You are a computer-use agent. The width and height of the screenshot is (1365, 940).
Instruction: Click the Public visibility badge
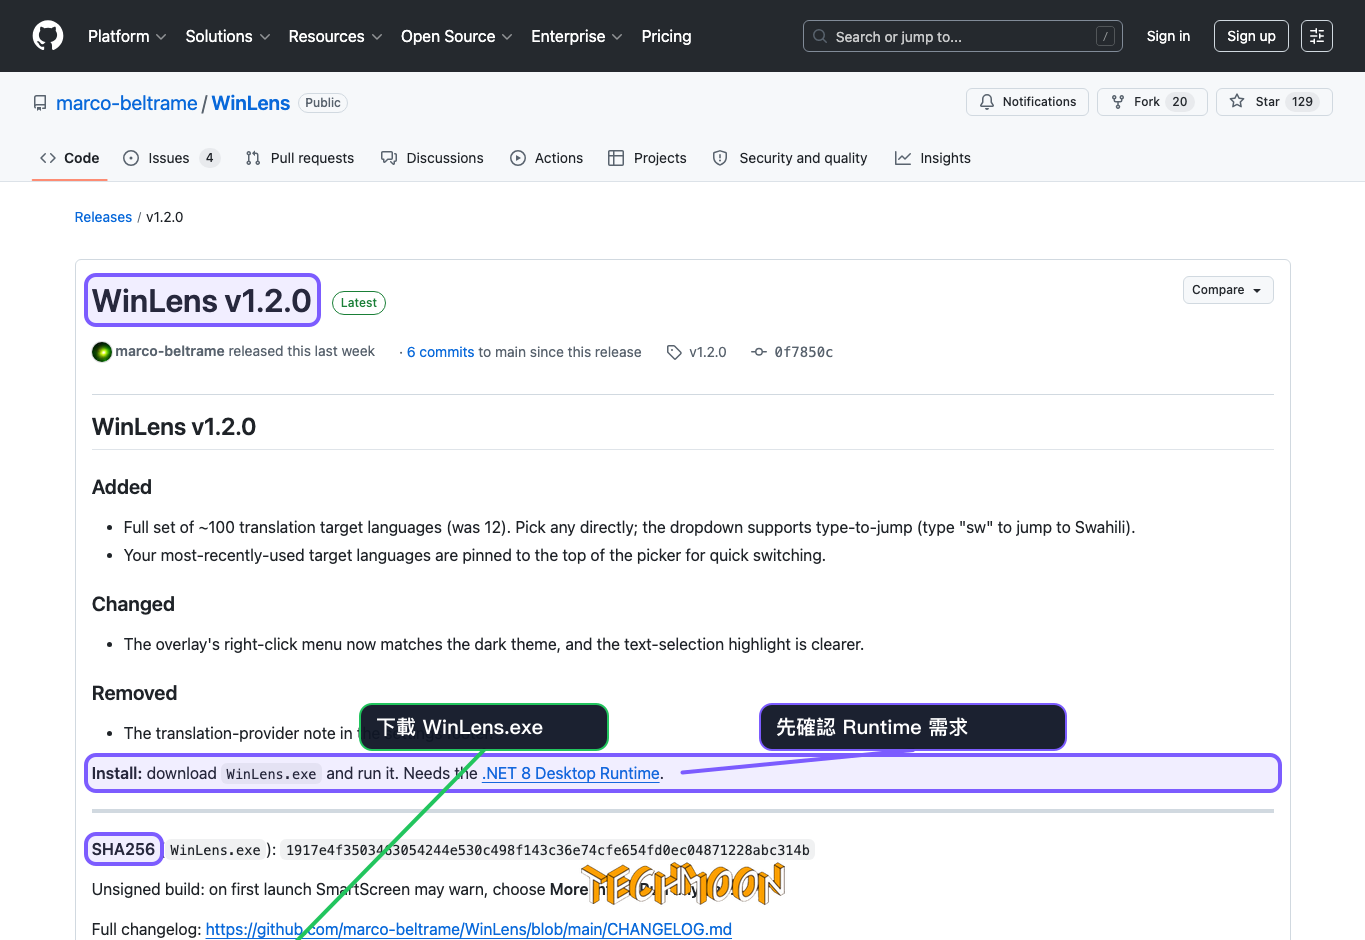323,103
